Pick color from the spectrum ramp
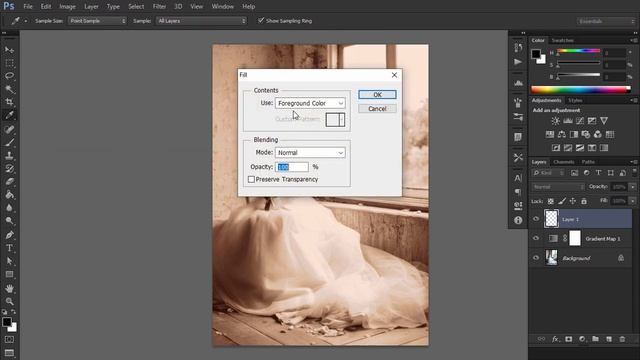Image resolution: width=640 pixels, height=360 pixels. coord(580,90)
